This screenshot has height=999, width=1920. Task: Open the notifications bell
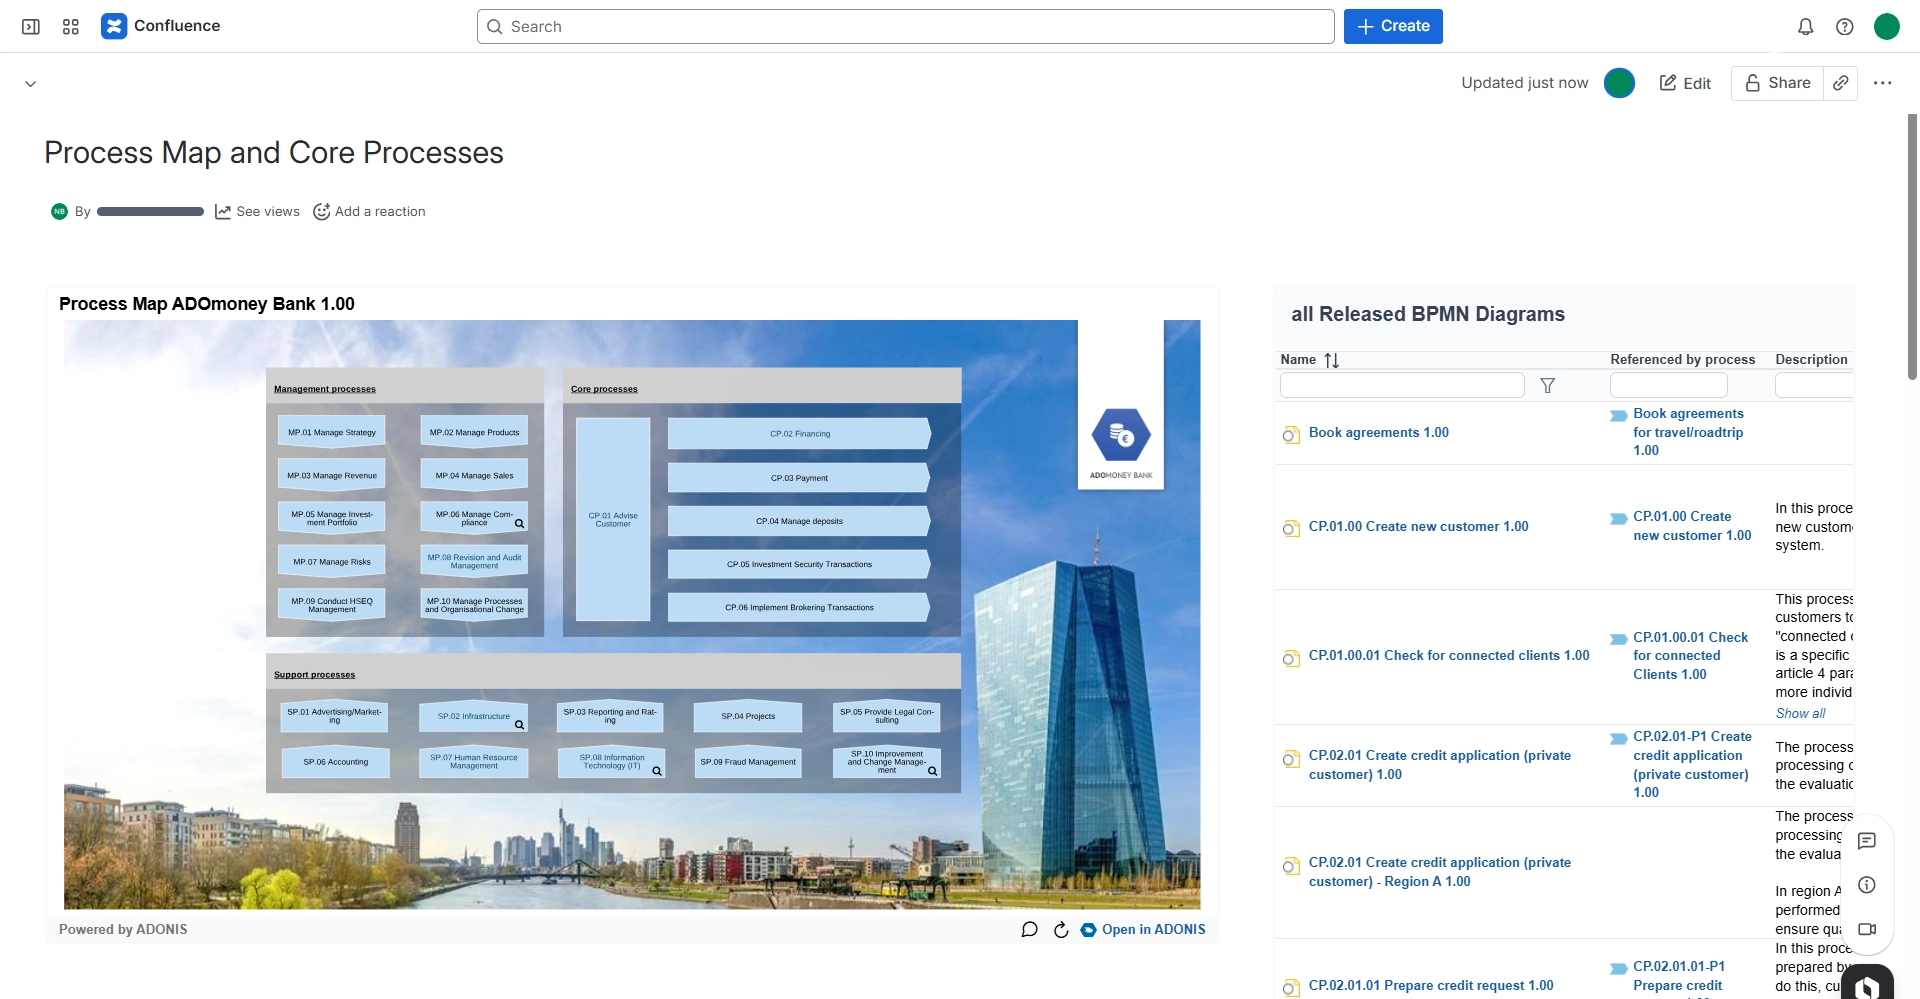pyautogui.click(x=1805, y=27)
